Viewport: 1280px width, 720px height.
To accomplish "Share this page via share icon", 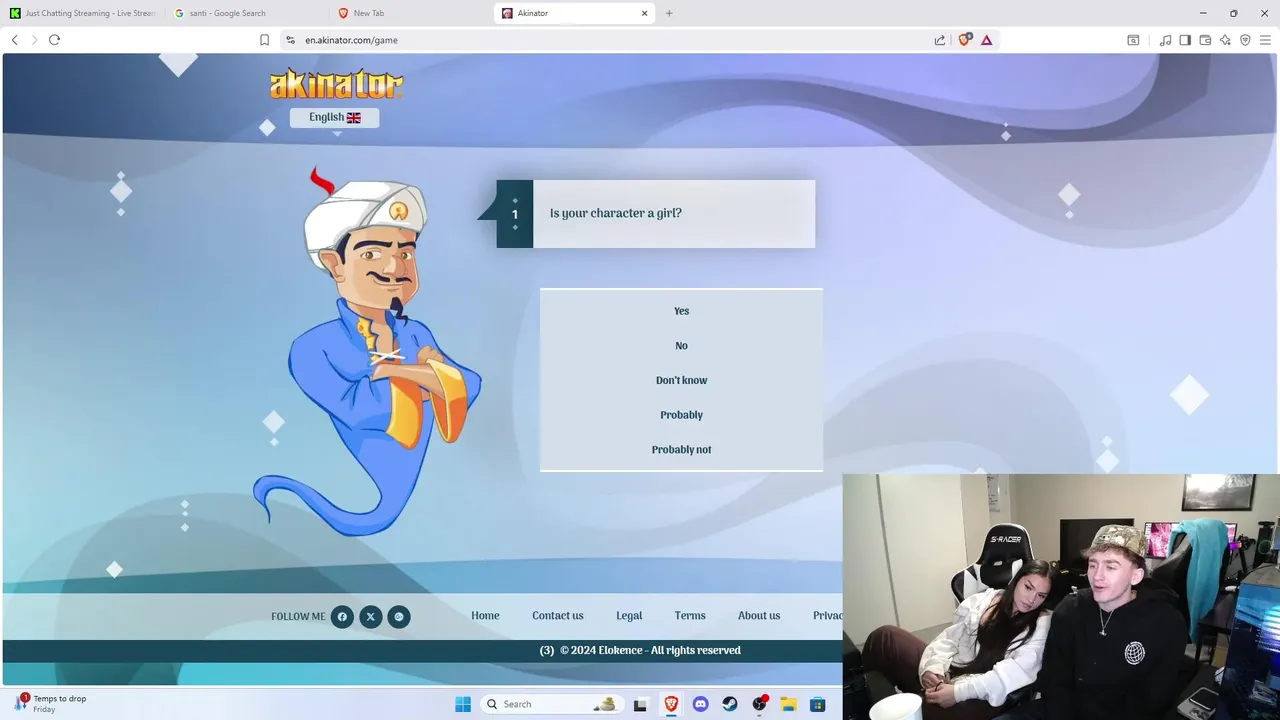I will (940, 40).
